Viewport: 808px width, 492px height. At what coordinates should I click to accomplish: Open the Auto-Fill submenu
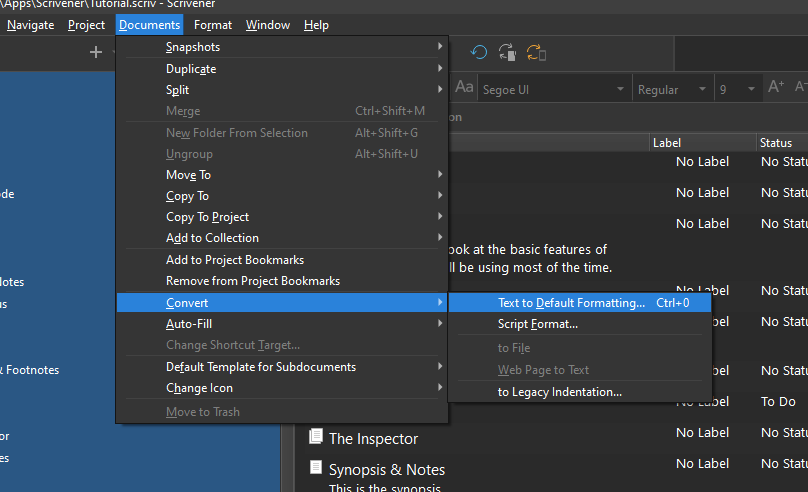282,324
